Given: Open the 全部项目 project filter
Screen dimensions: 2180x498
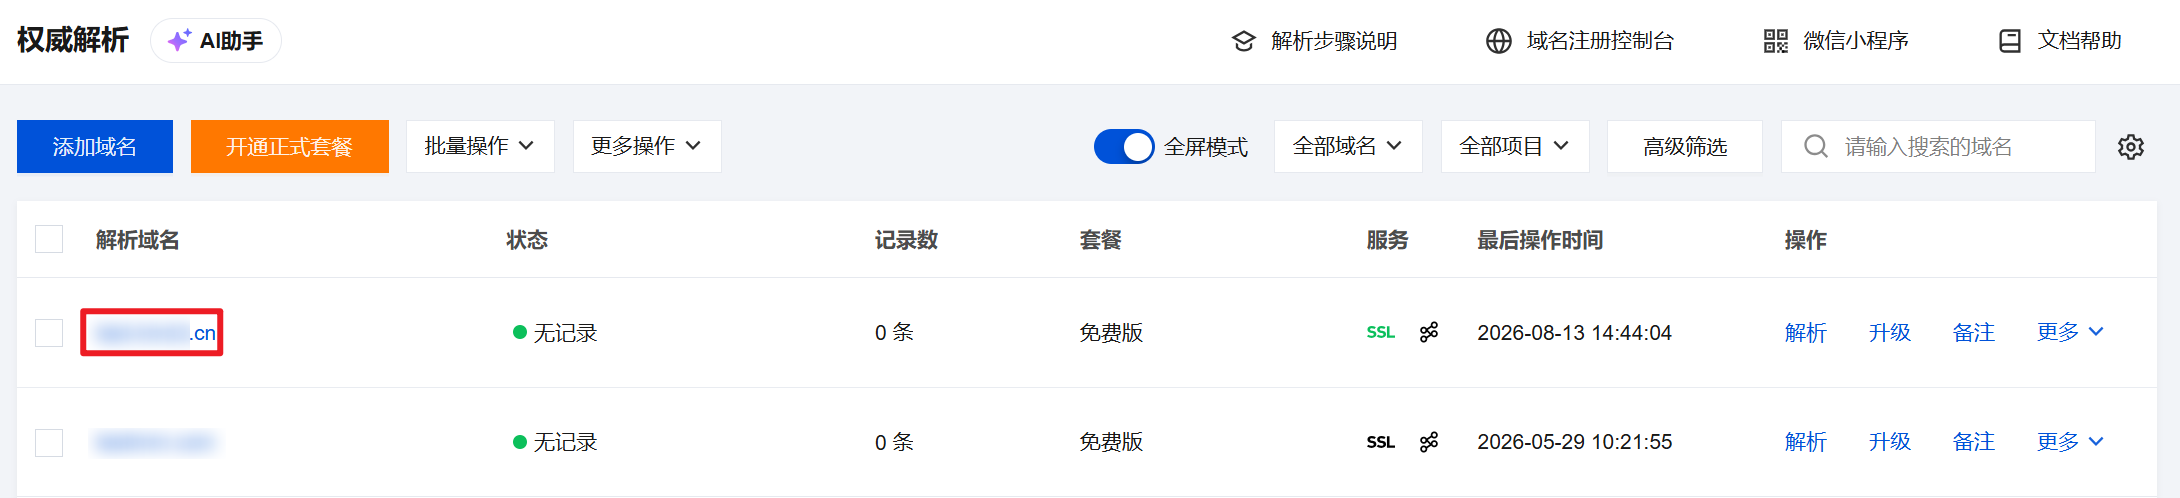Looking at the screenshot, I should click(1515, 147).
